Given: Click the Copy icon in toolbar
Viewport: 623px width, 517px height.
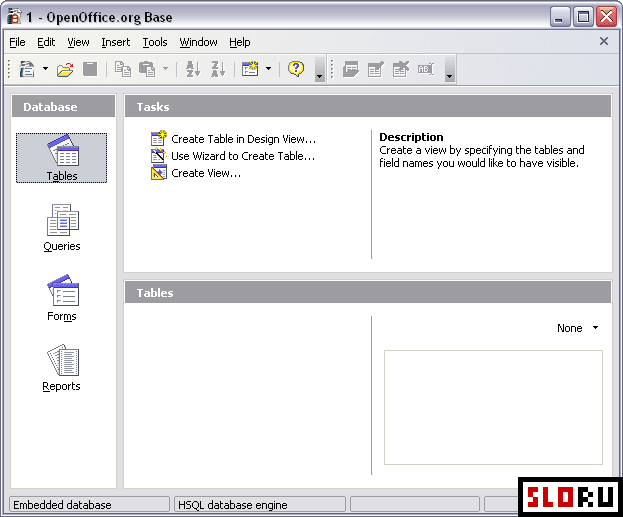Looking at the screenshot, I should tap(123, 69).
